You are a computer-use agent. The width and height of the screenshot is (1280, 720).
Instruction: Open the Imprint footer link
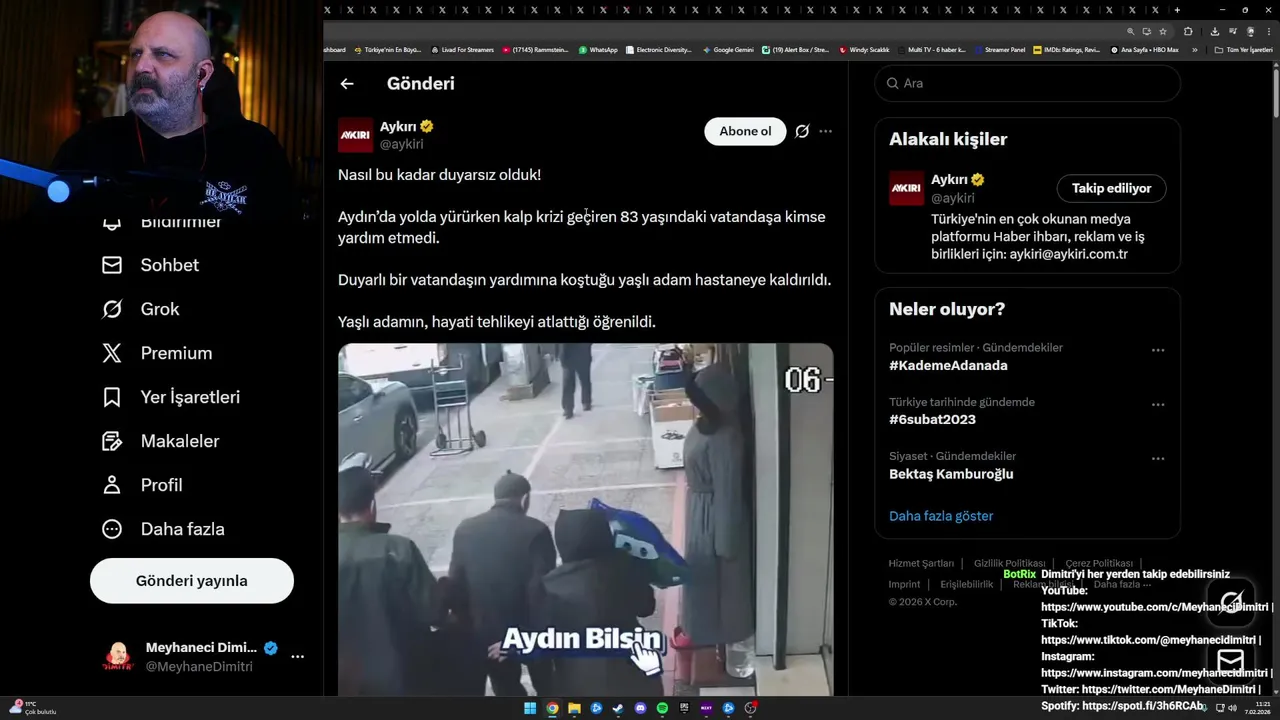904,584
